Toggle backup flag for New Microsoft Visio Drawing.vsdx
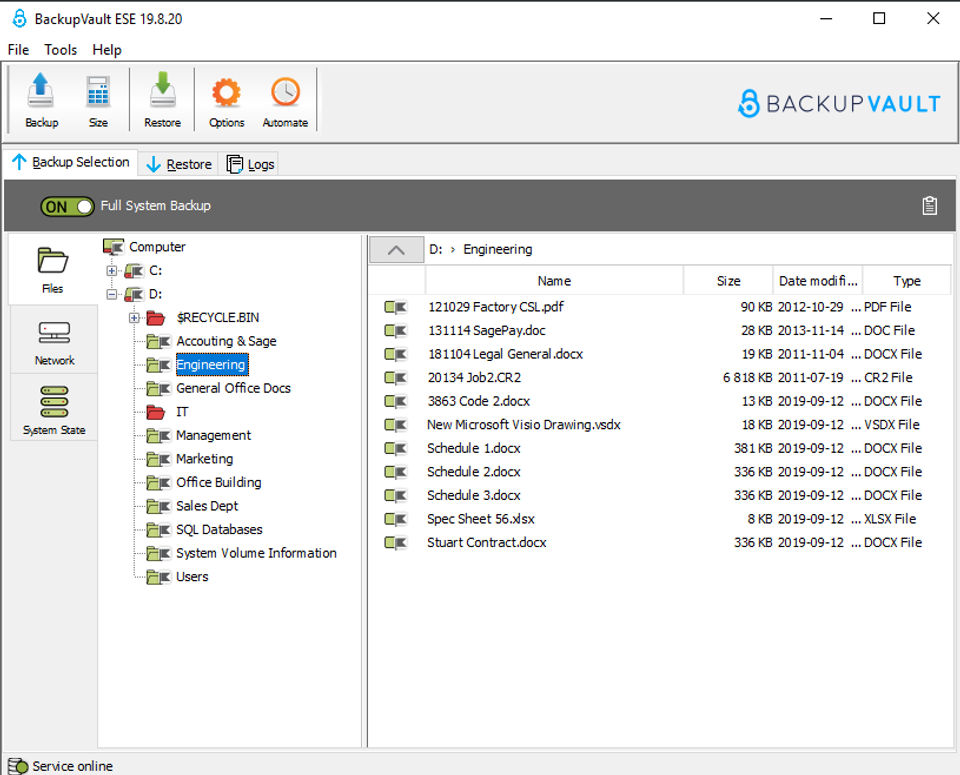The image size is (960, 775). [x=396, y=425]
